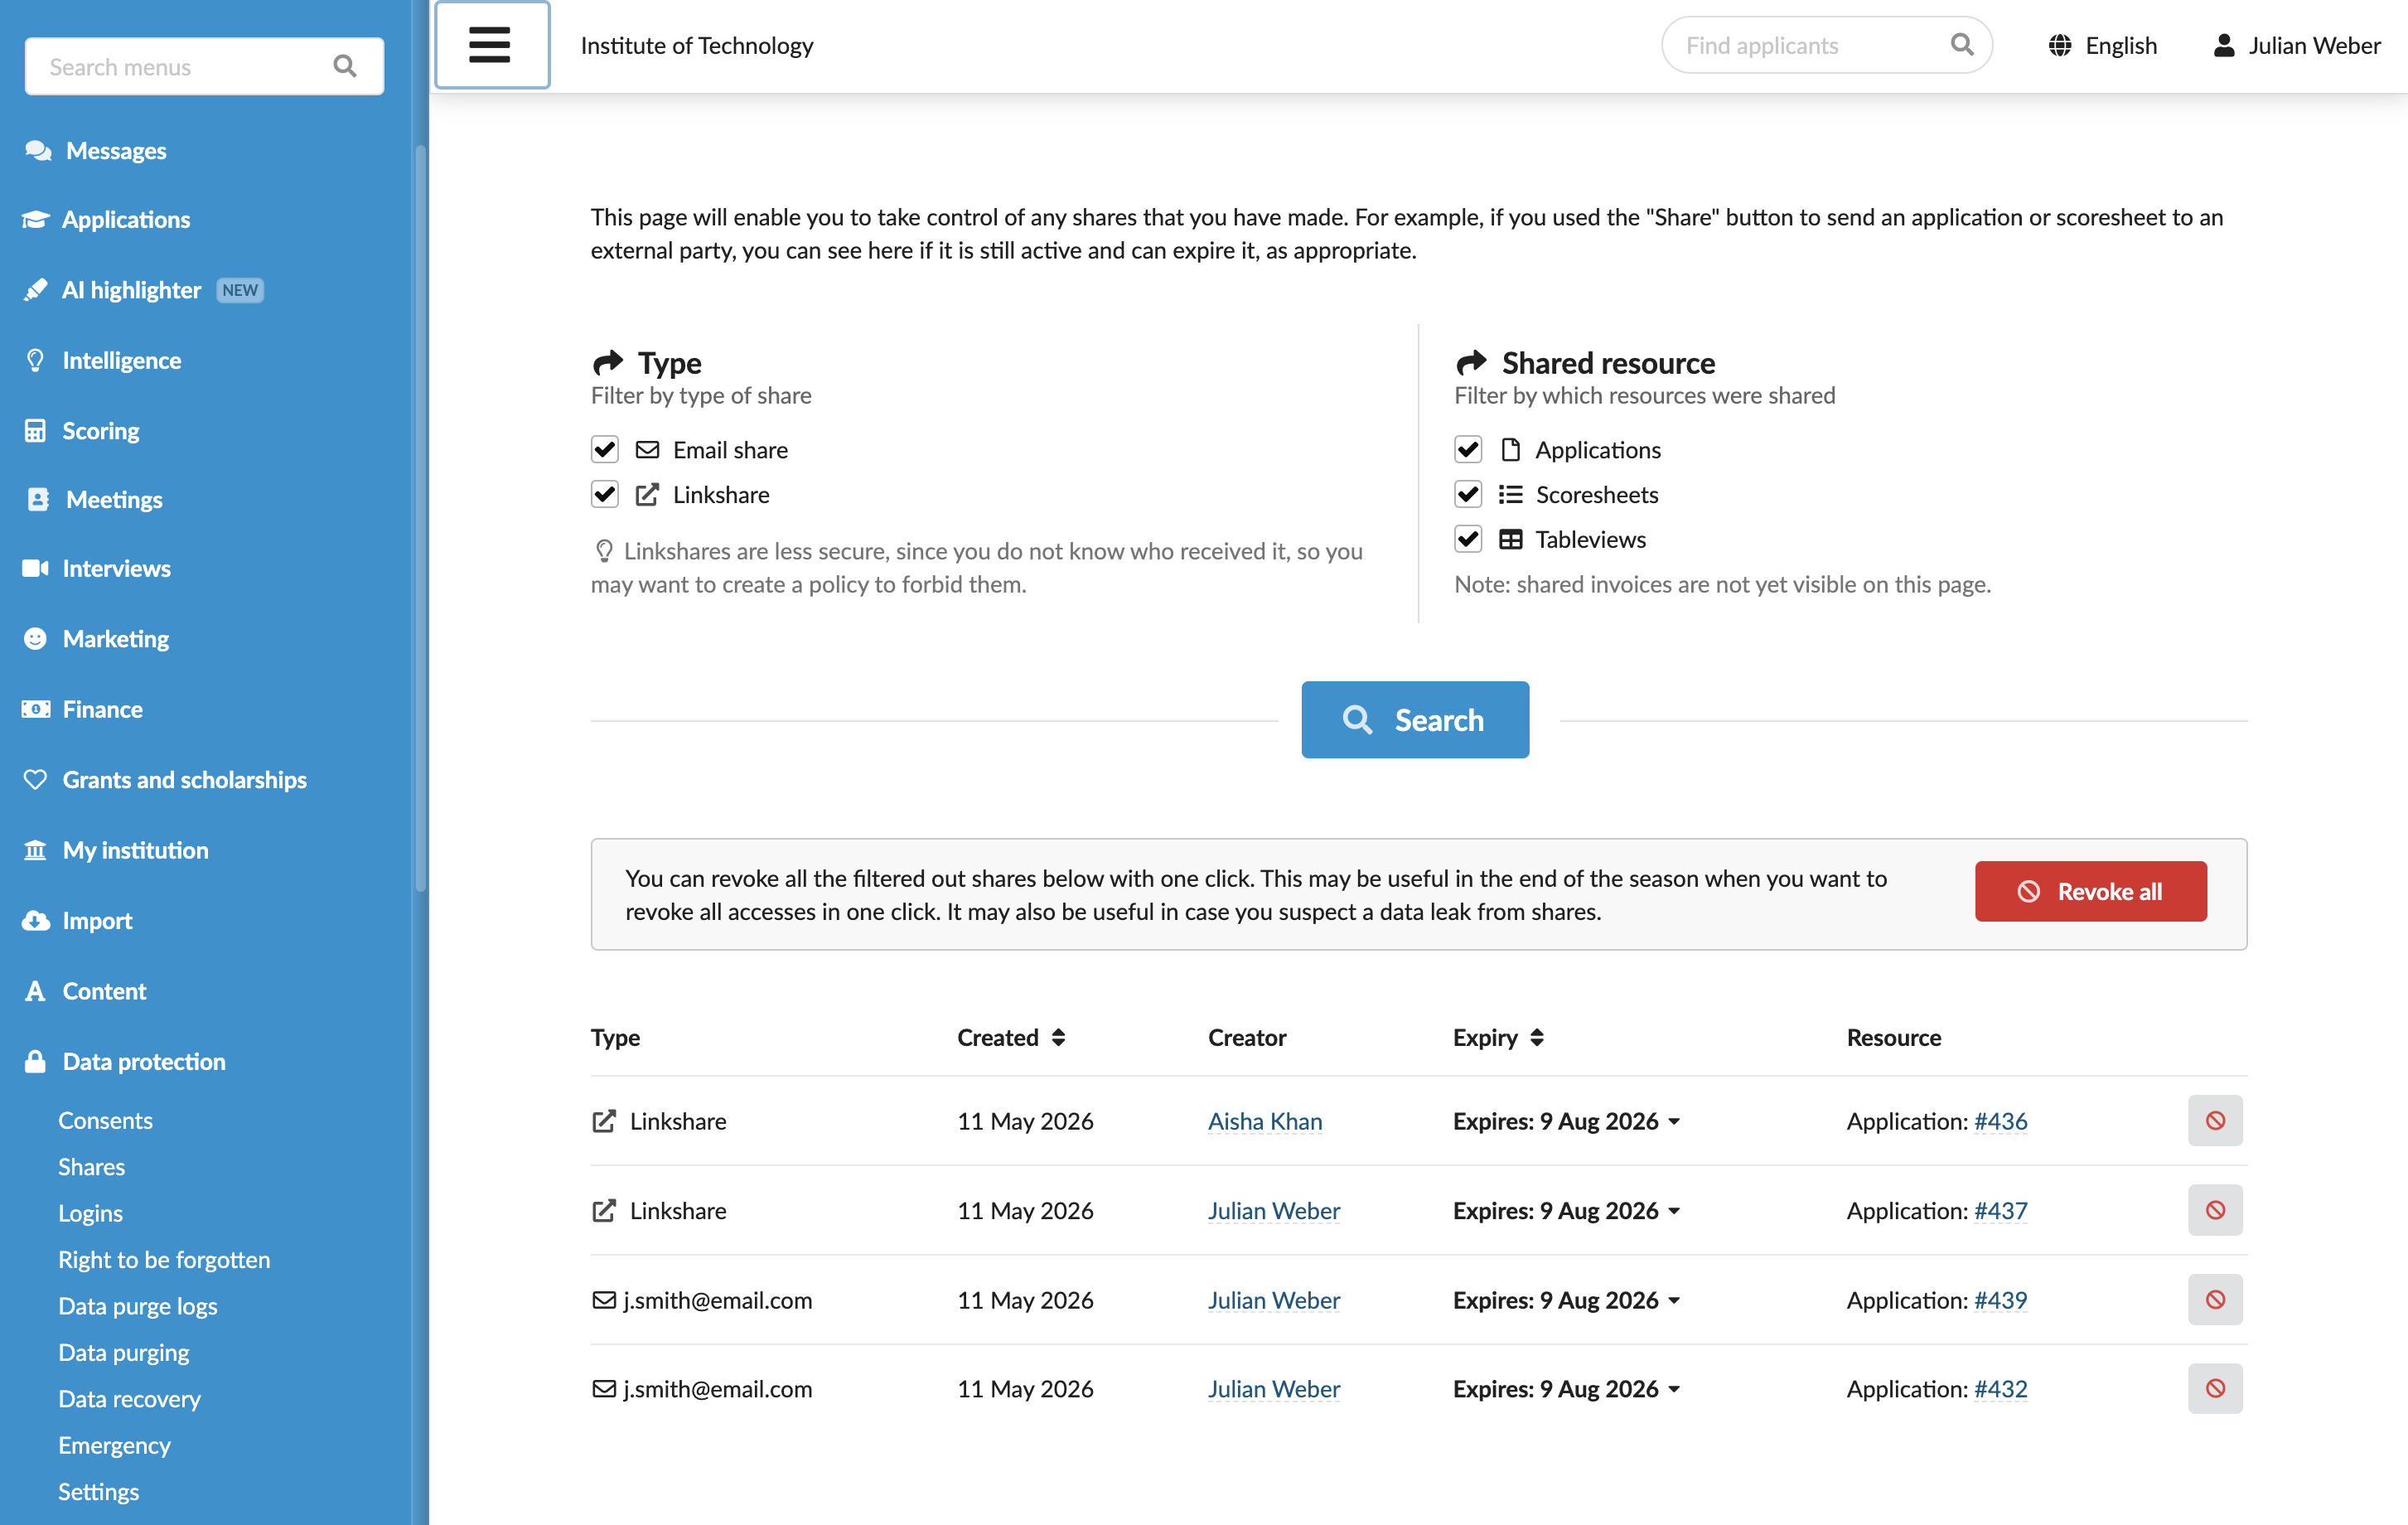
Task: Open the English language selector
Action: [x=2102, y=46]
